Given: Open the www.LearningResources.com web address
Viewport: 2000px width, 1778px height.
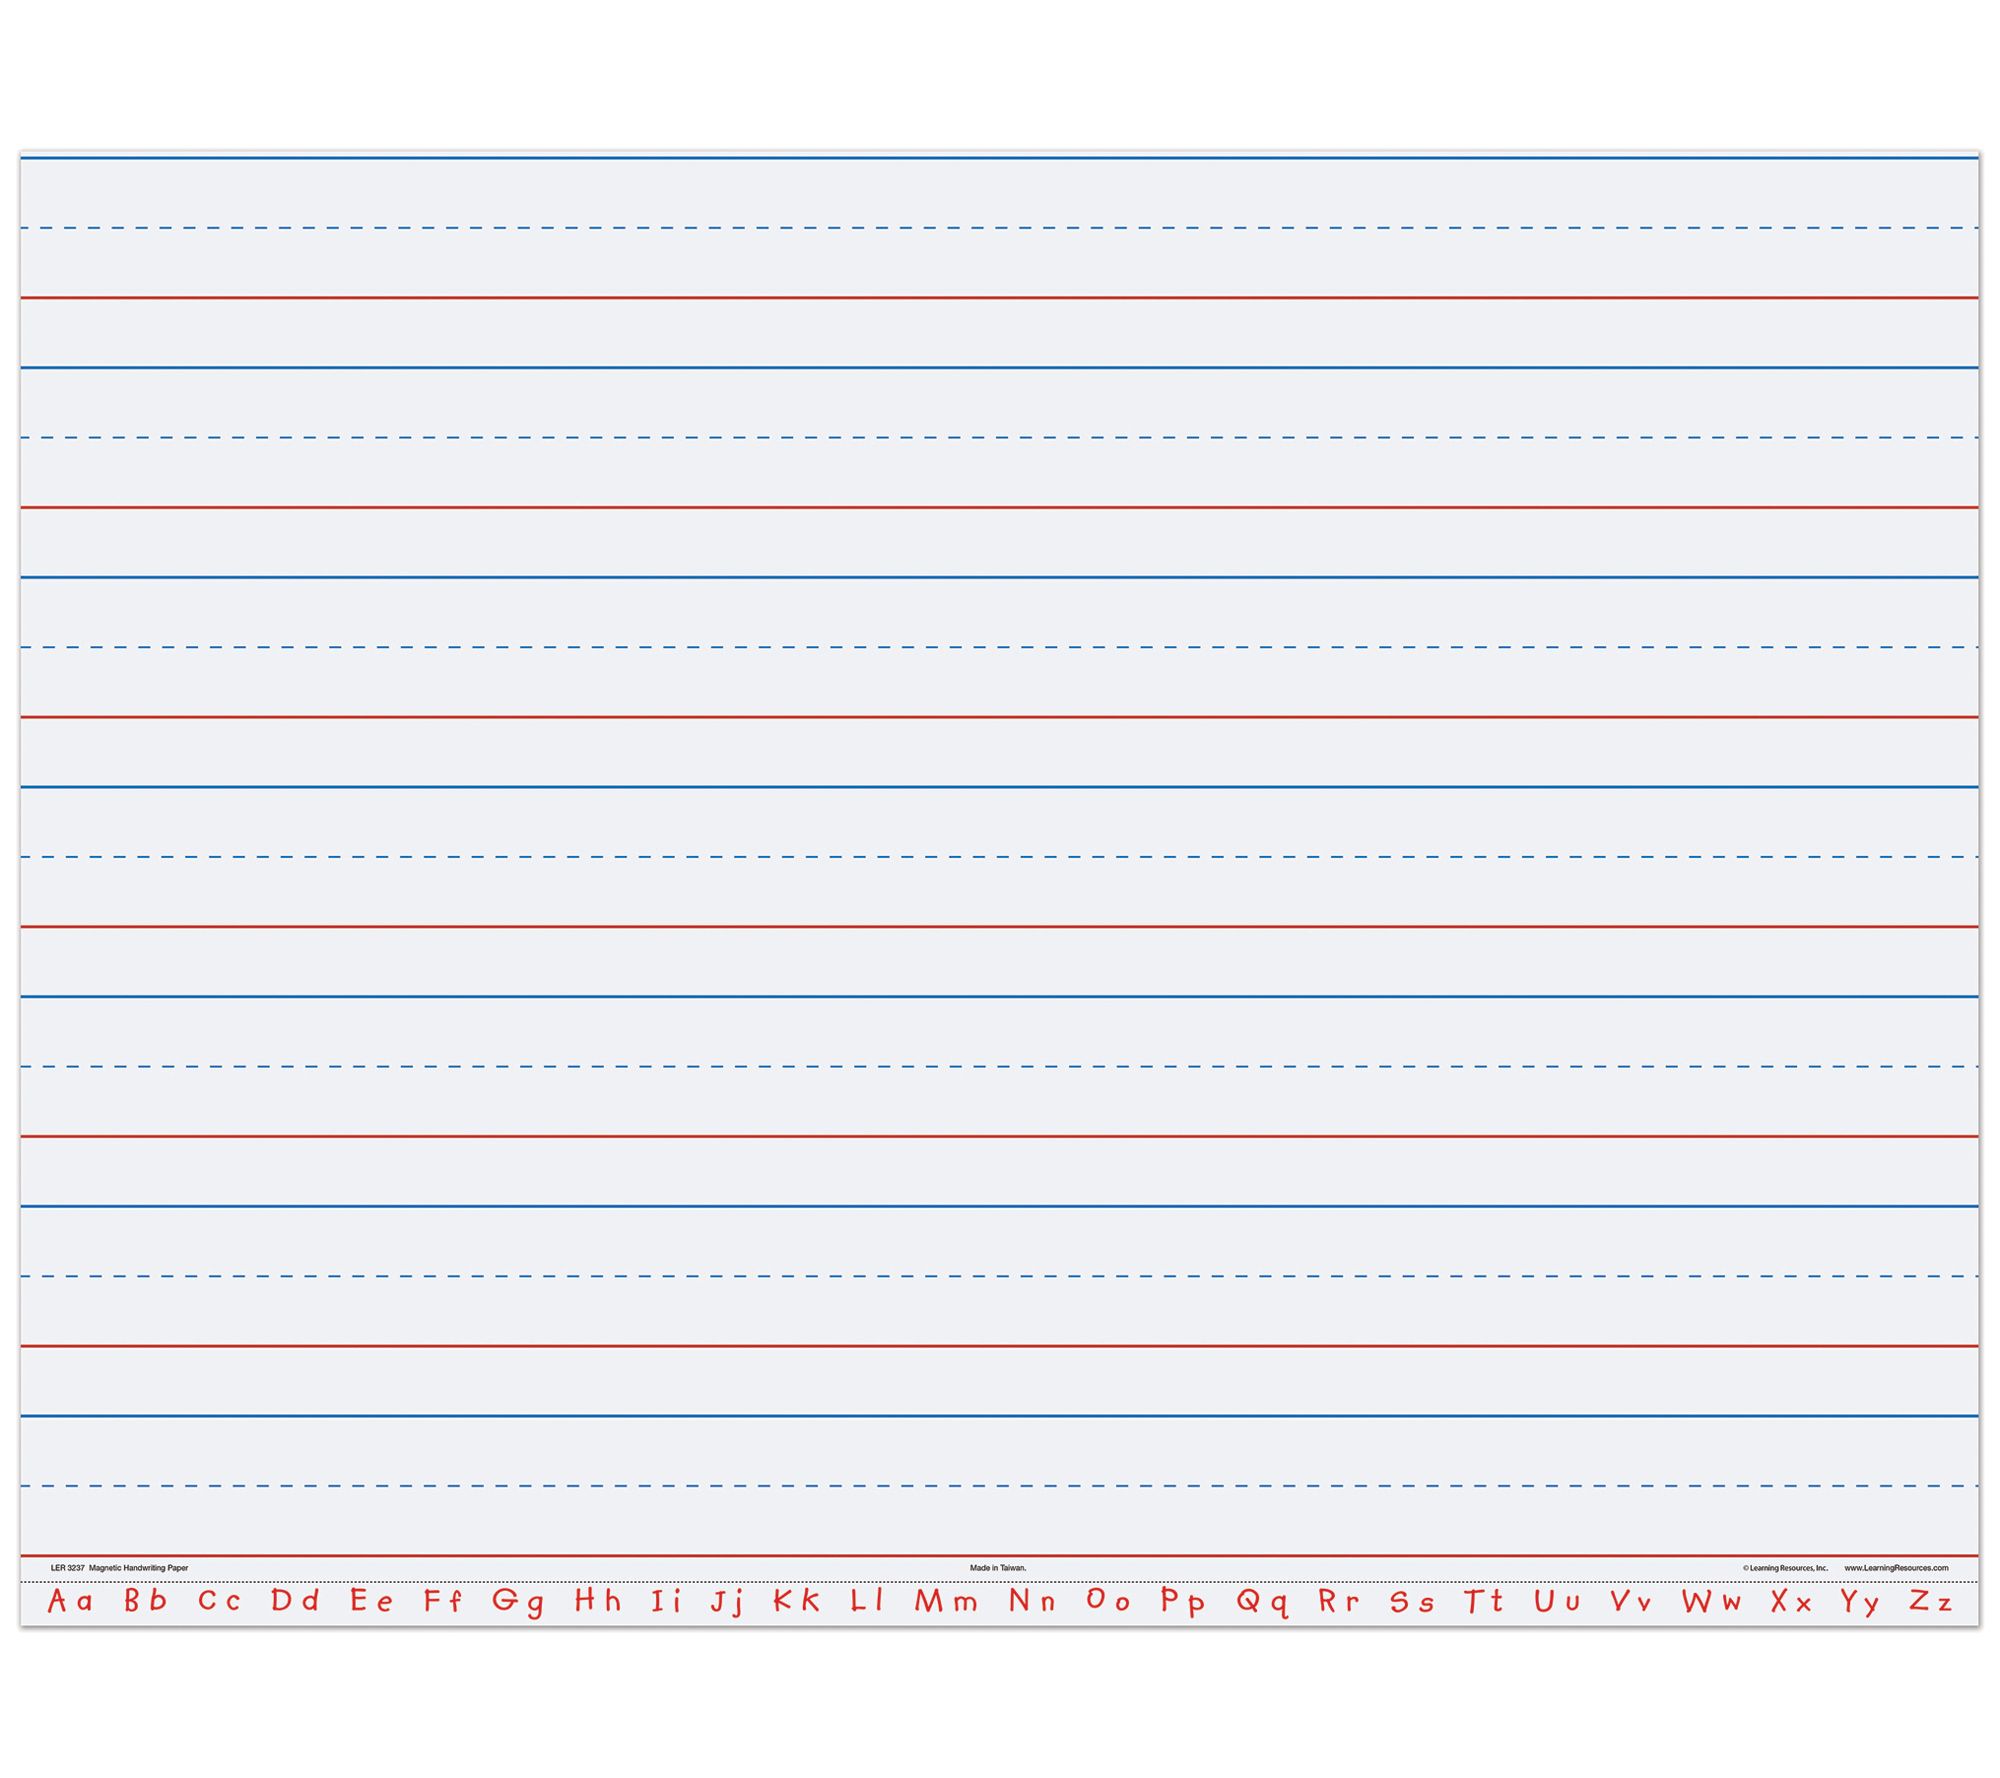Looking at the screenshot, I should [x=1896, y=1568].
